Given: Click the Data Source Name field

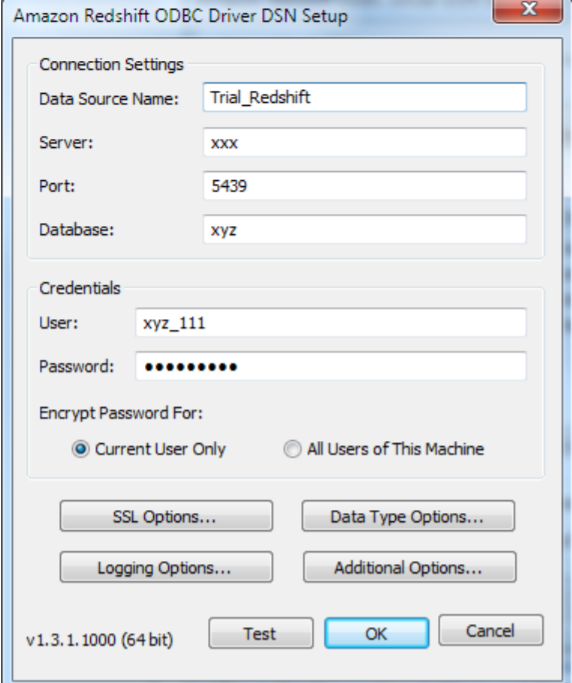Looking at the screenshot, I should click(365, 97).
